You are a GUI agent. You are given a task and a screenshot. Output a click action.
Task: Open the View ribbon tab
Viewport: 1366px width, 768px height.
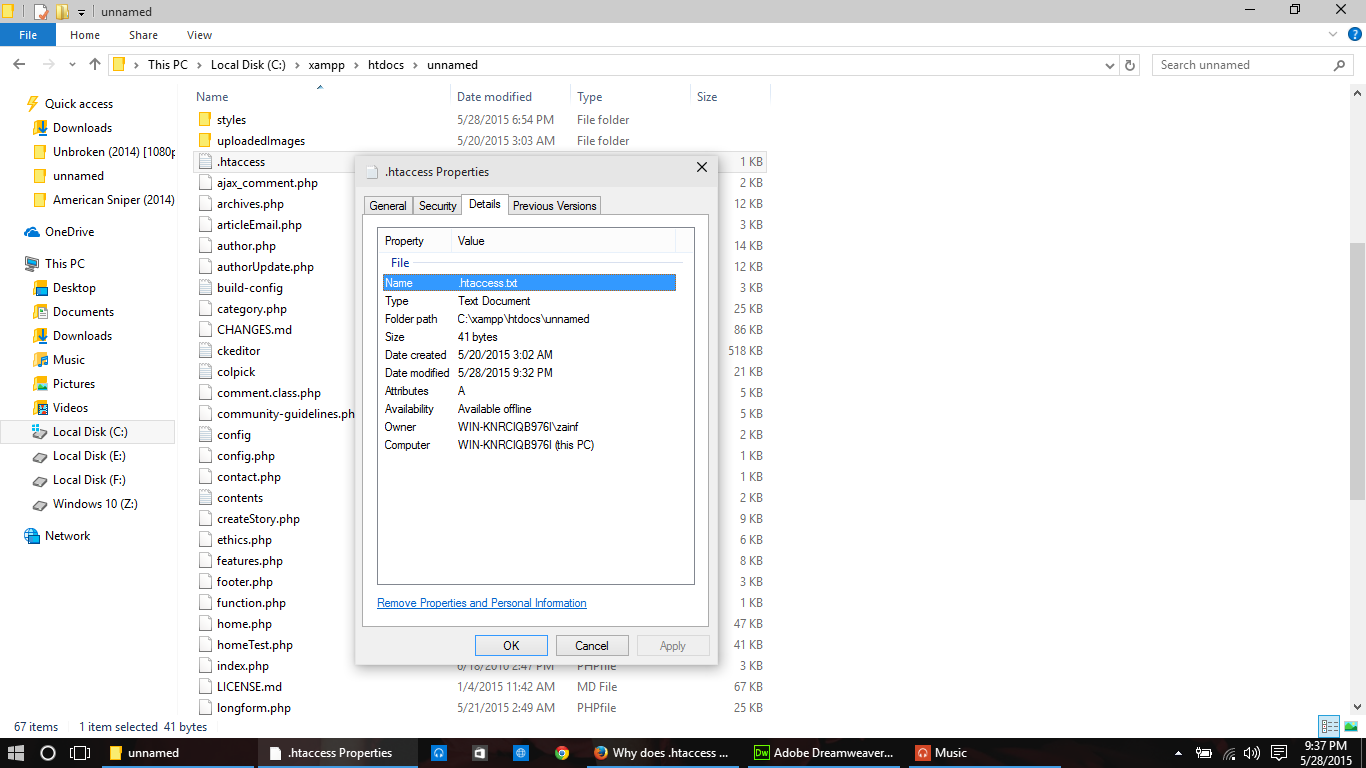(x=200, y=35)
